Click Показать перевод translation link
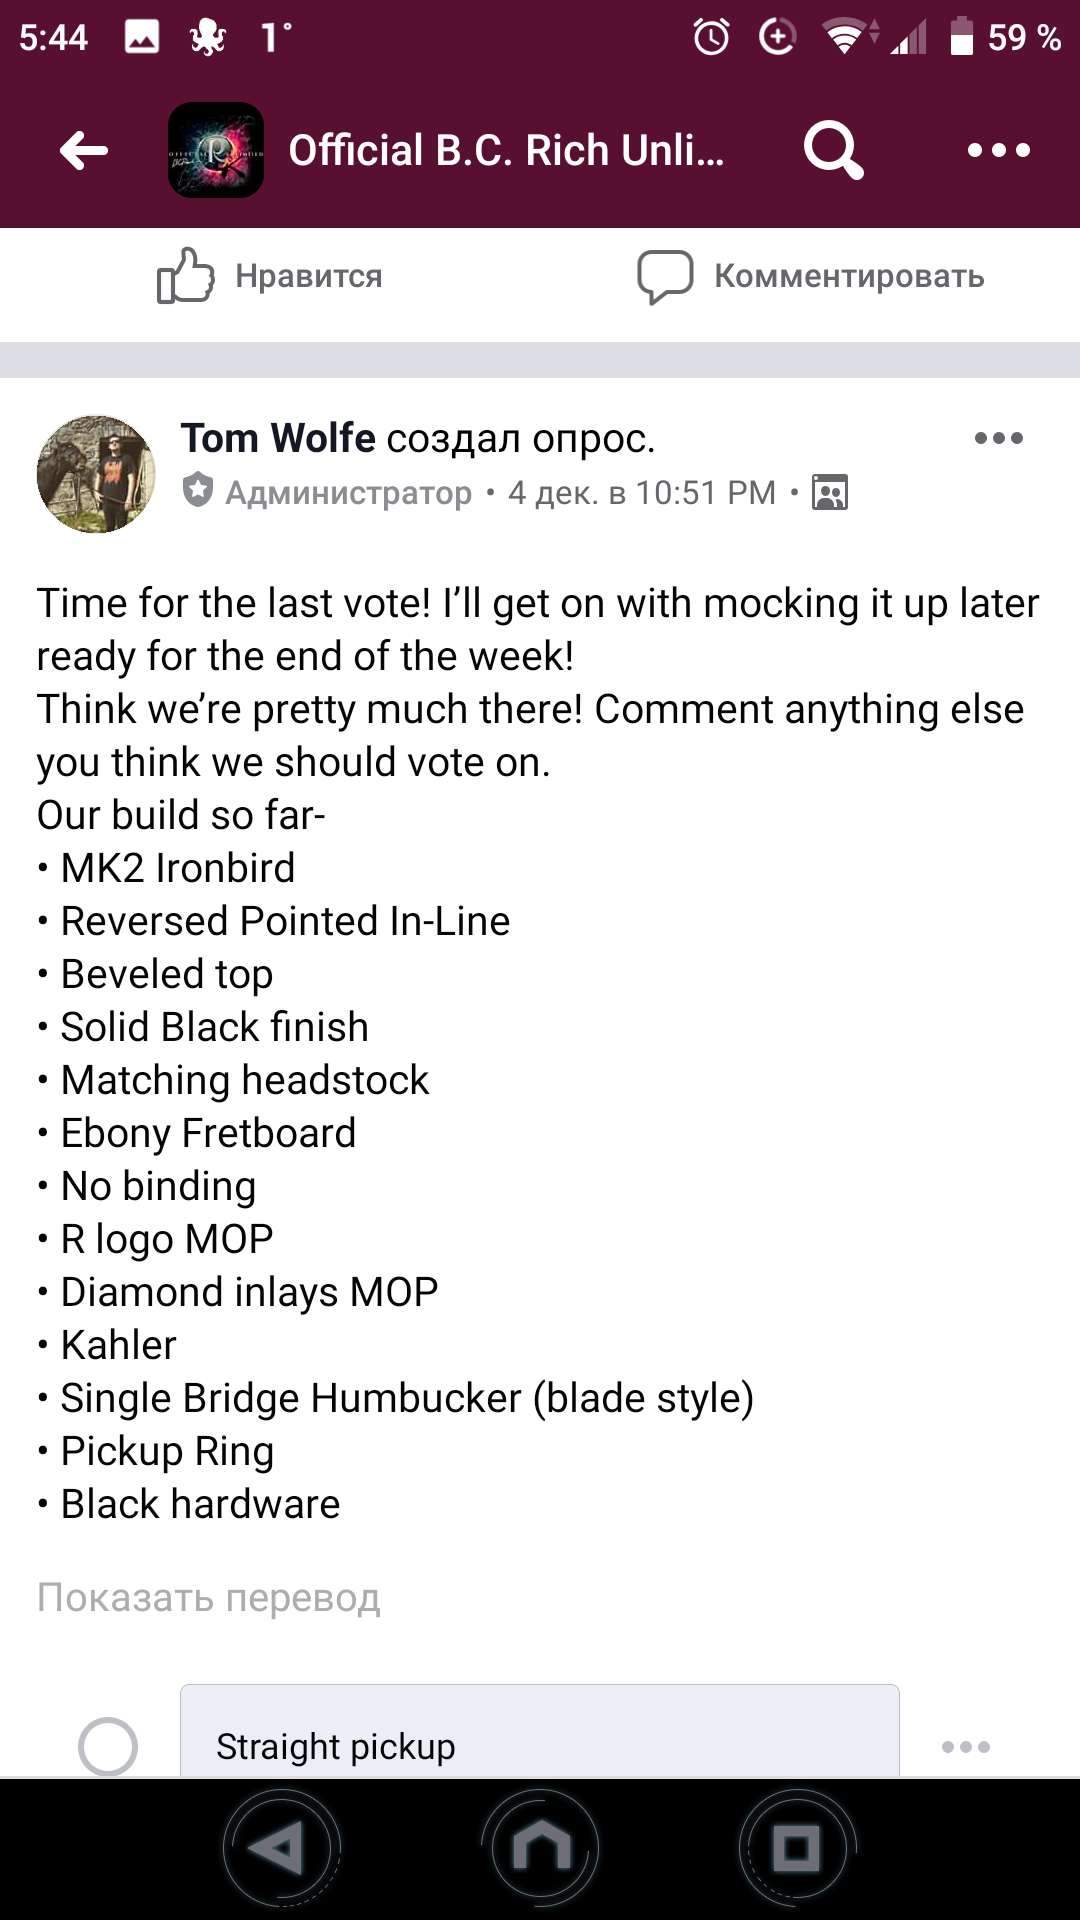Screen dimensions: 1080x1920 (208, 1598)
